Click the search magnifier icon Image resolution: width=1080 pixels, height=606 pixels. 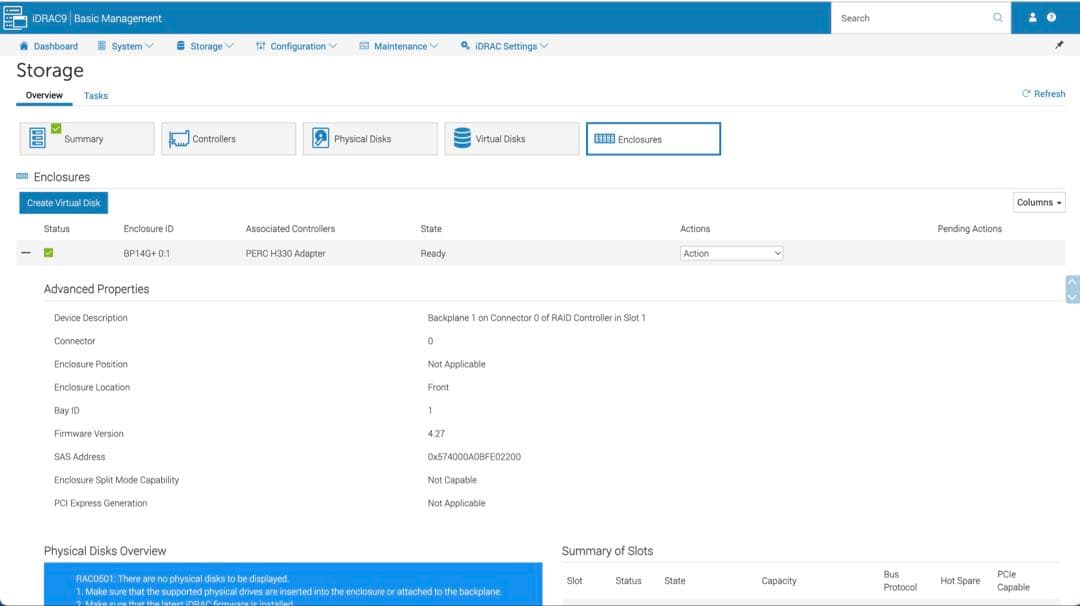pyautogui.click(x=997, y=18)
